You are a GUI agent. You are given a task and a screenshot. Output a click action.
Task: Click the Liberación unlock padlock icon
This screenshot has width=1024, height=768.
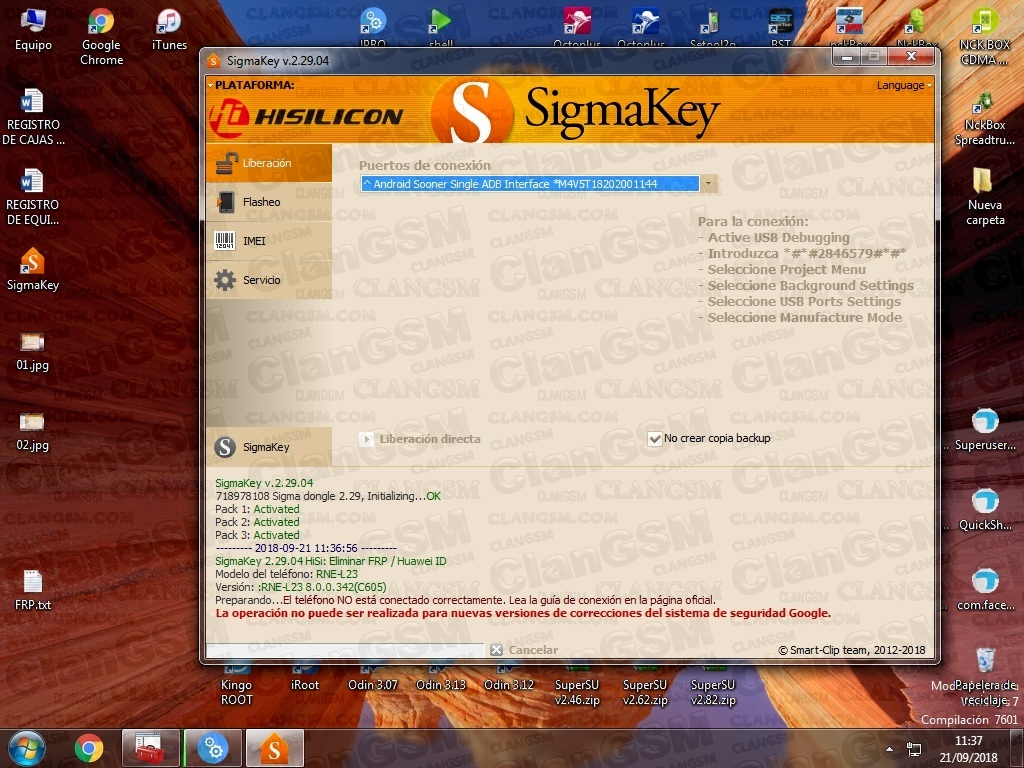pyautogui.click(x=226, y=163)
